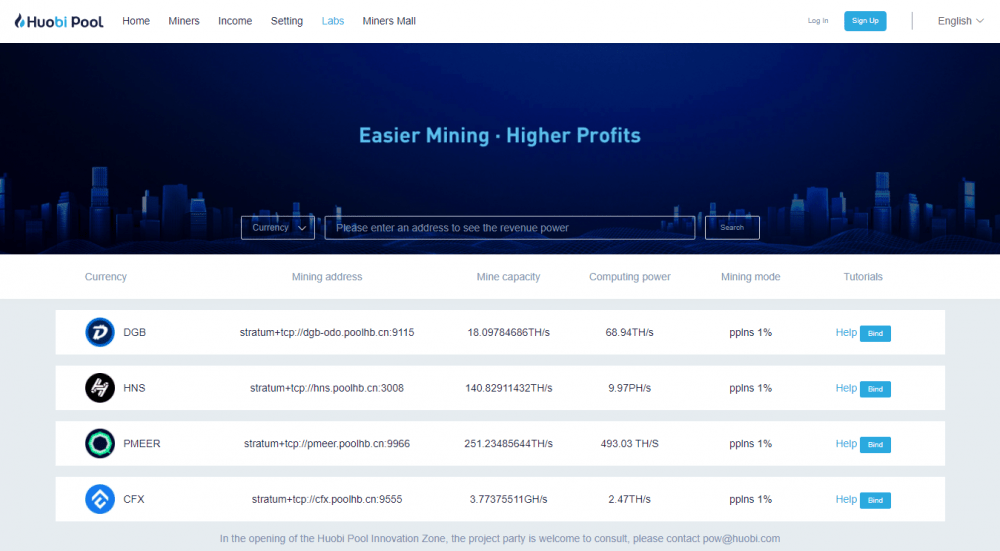1000x551 pixels.
Task: Click the PMEER coin icon
Action: click(x=100, y=443)
